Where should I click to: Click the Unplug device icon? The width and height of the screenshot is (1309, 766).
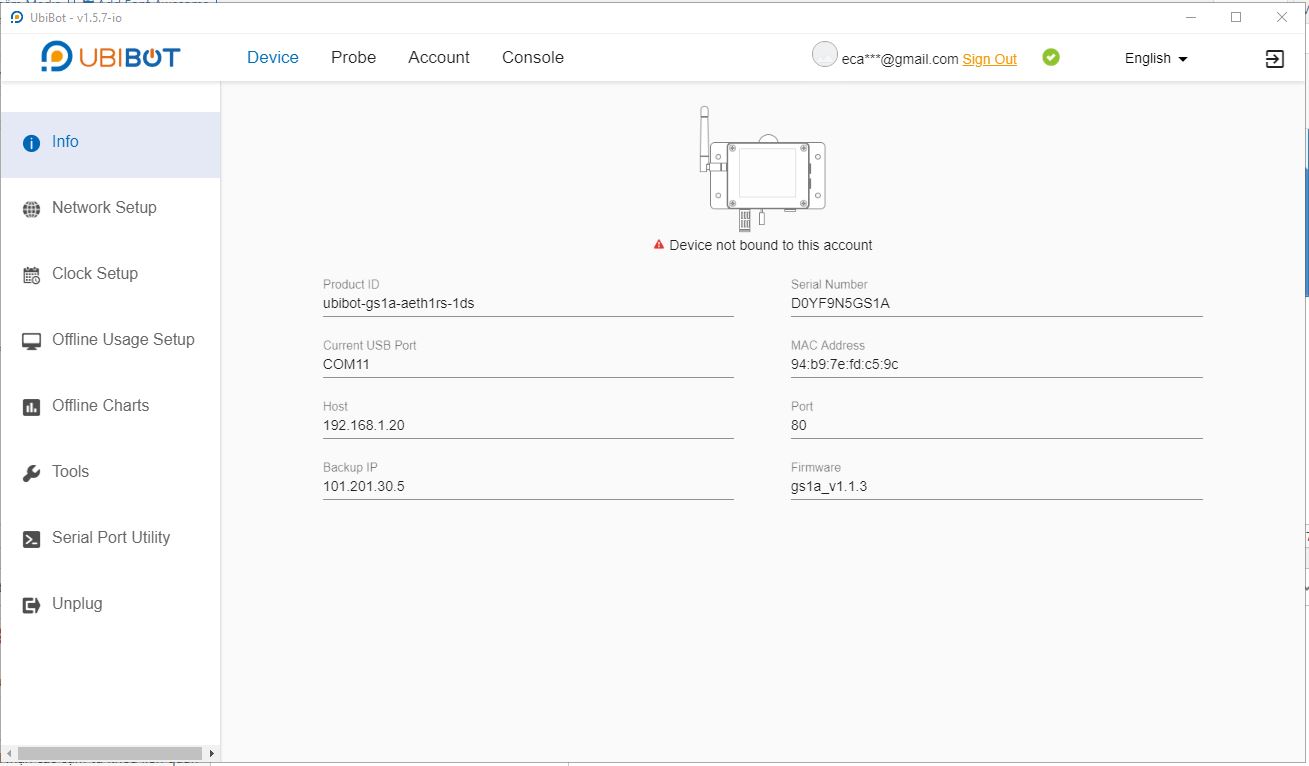click(x=29, y=603)
